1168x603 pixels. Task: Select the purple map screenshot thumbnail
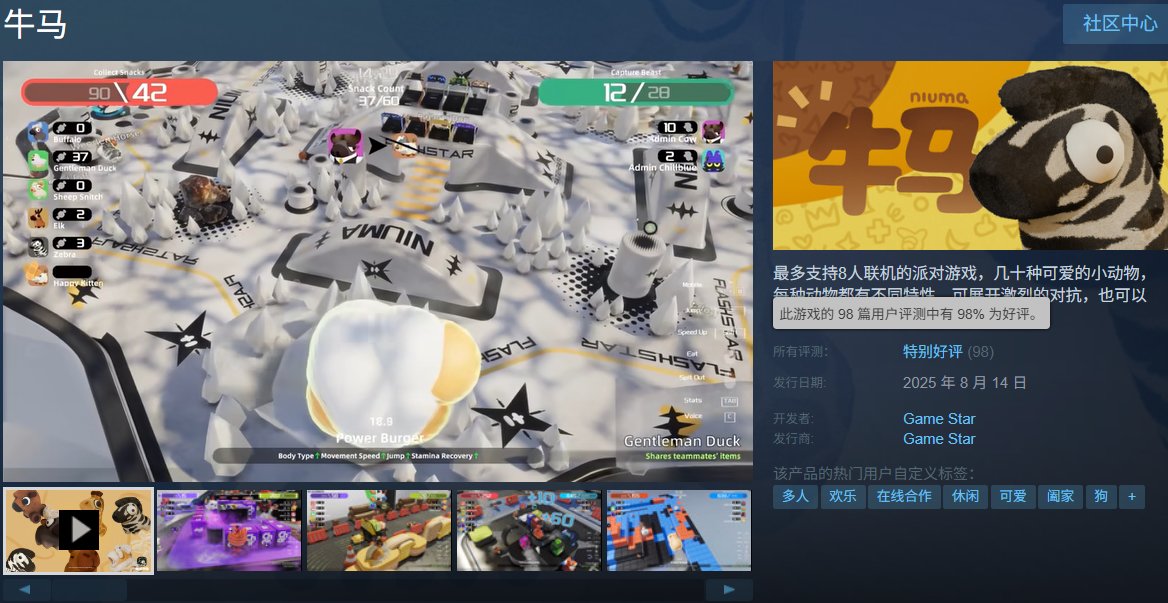229,530
